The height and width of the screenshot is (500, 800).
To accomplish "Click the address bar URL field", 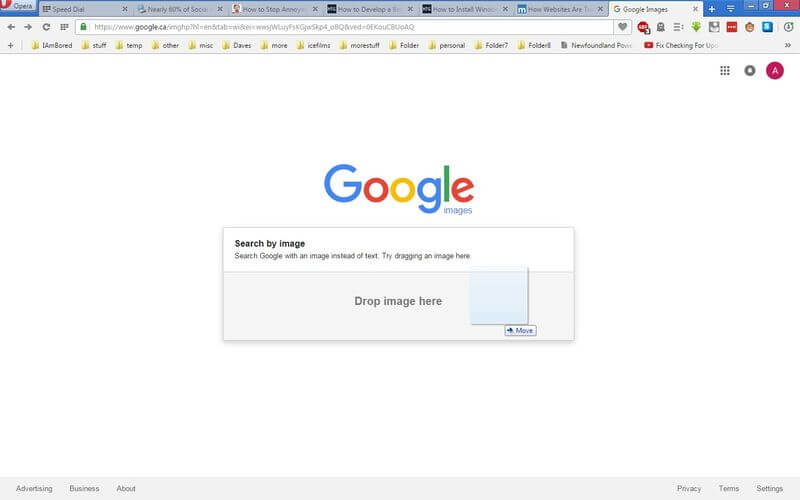I will pos(352,27).
